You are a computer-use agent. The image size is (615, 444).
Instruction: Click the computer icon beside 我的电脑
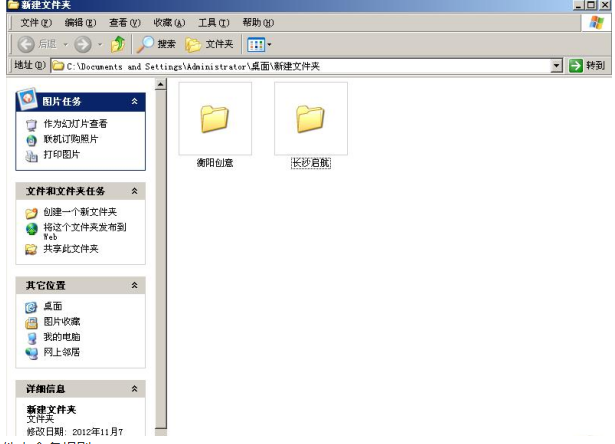coord(31,338)
